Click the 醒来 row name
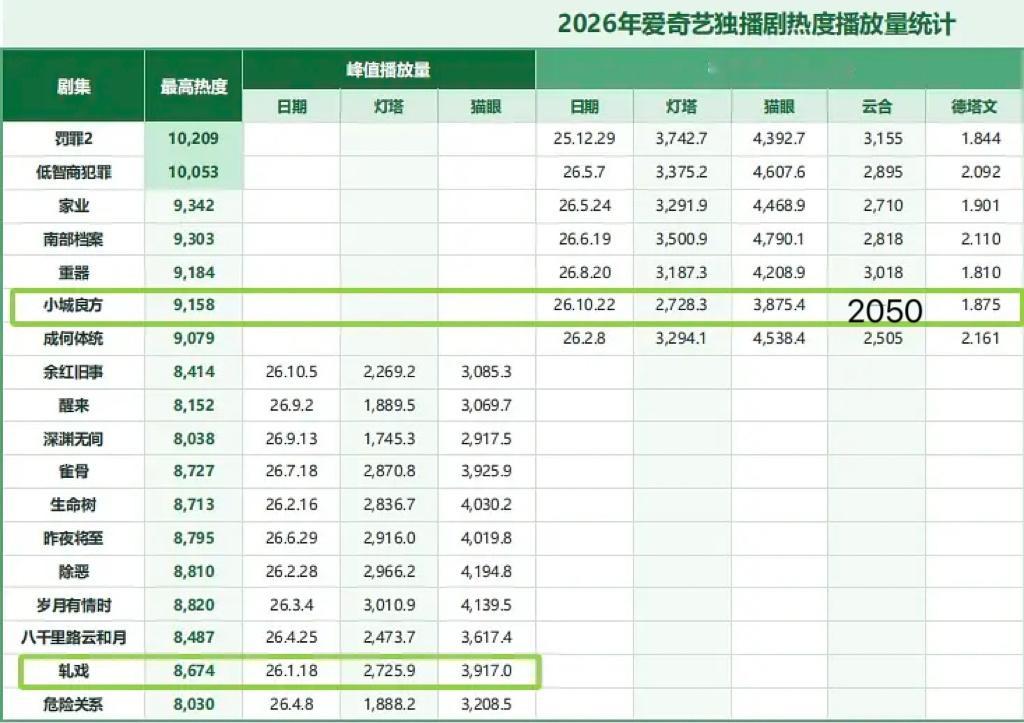 click(x=73, y=406)
